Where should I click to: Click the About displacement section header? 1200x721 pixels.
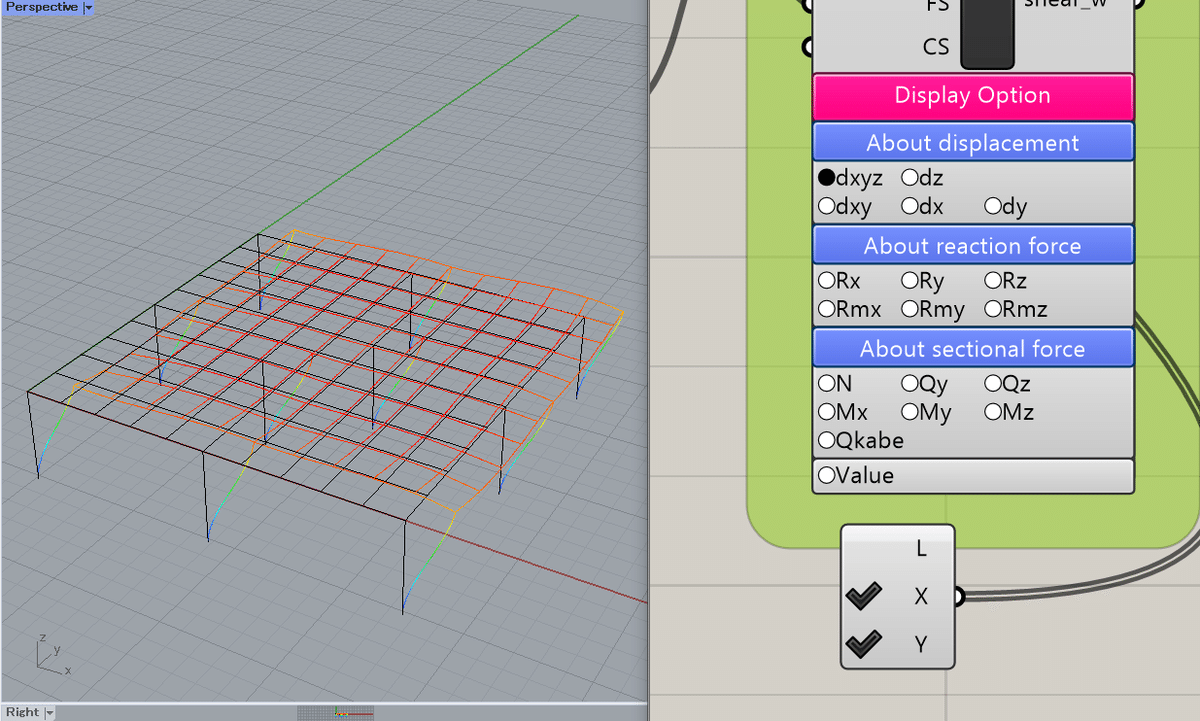click(973, 142)
